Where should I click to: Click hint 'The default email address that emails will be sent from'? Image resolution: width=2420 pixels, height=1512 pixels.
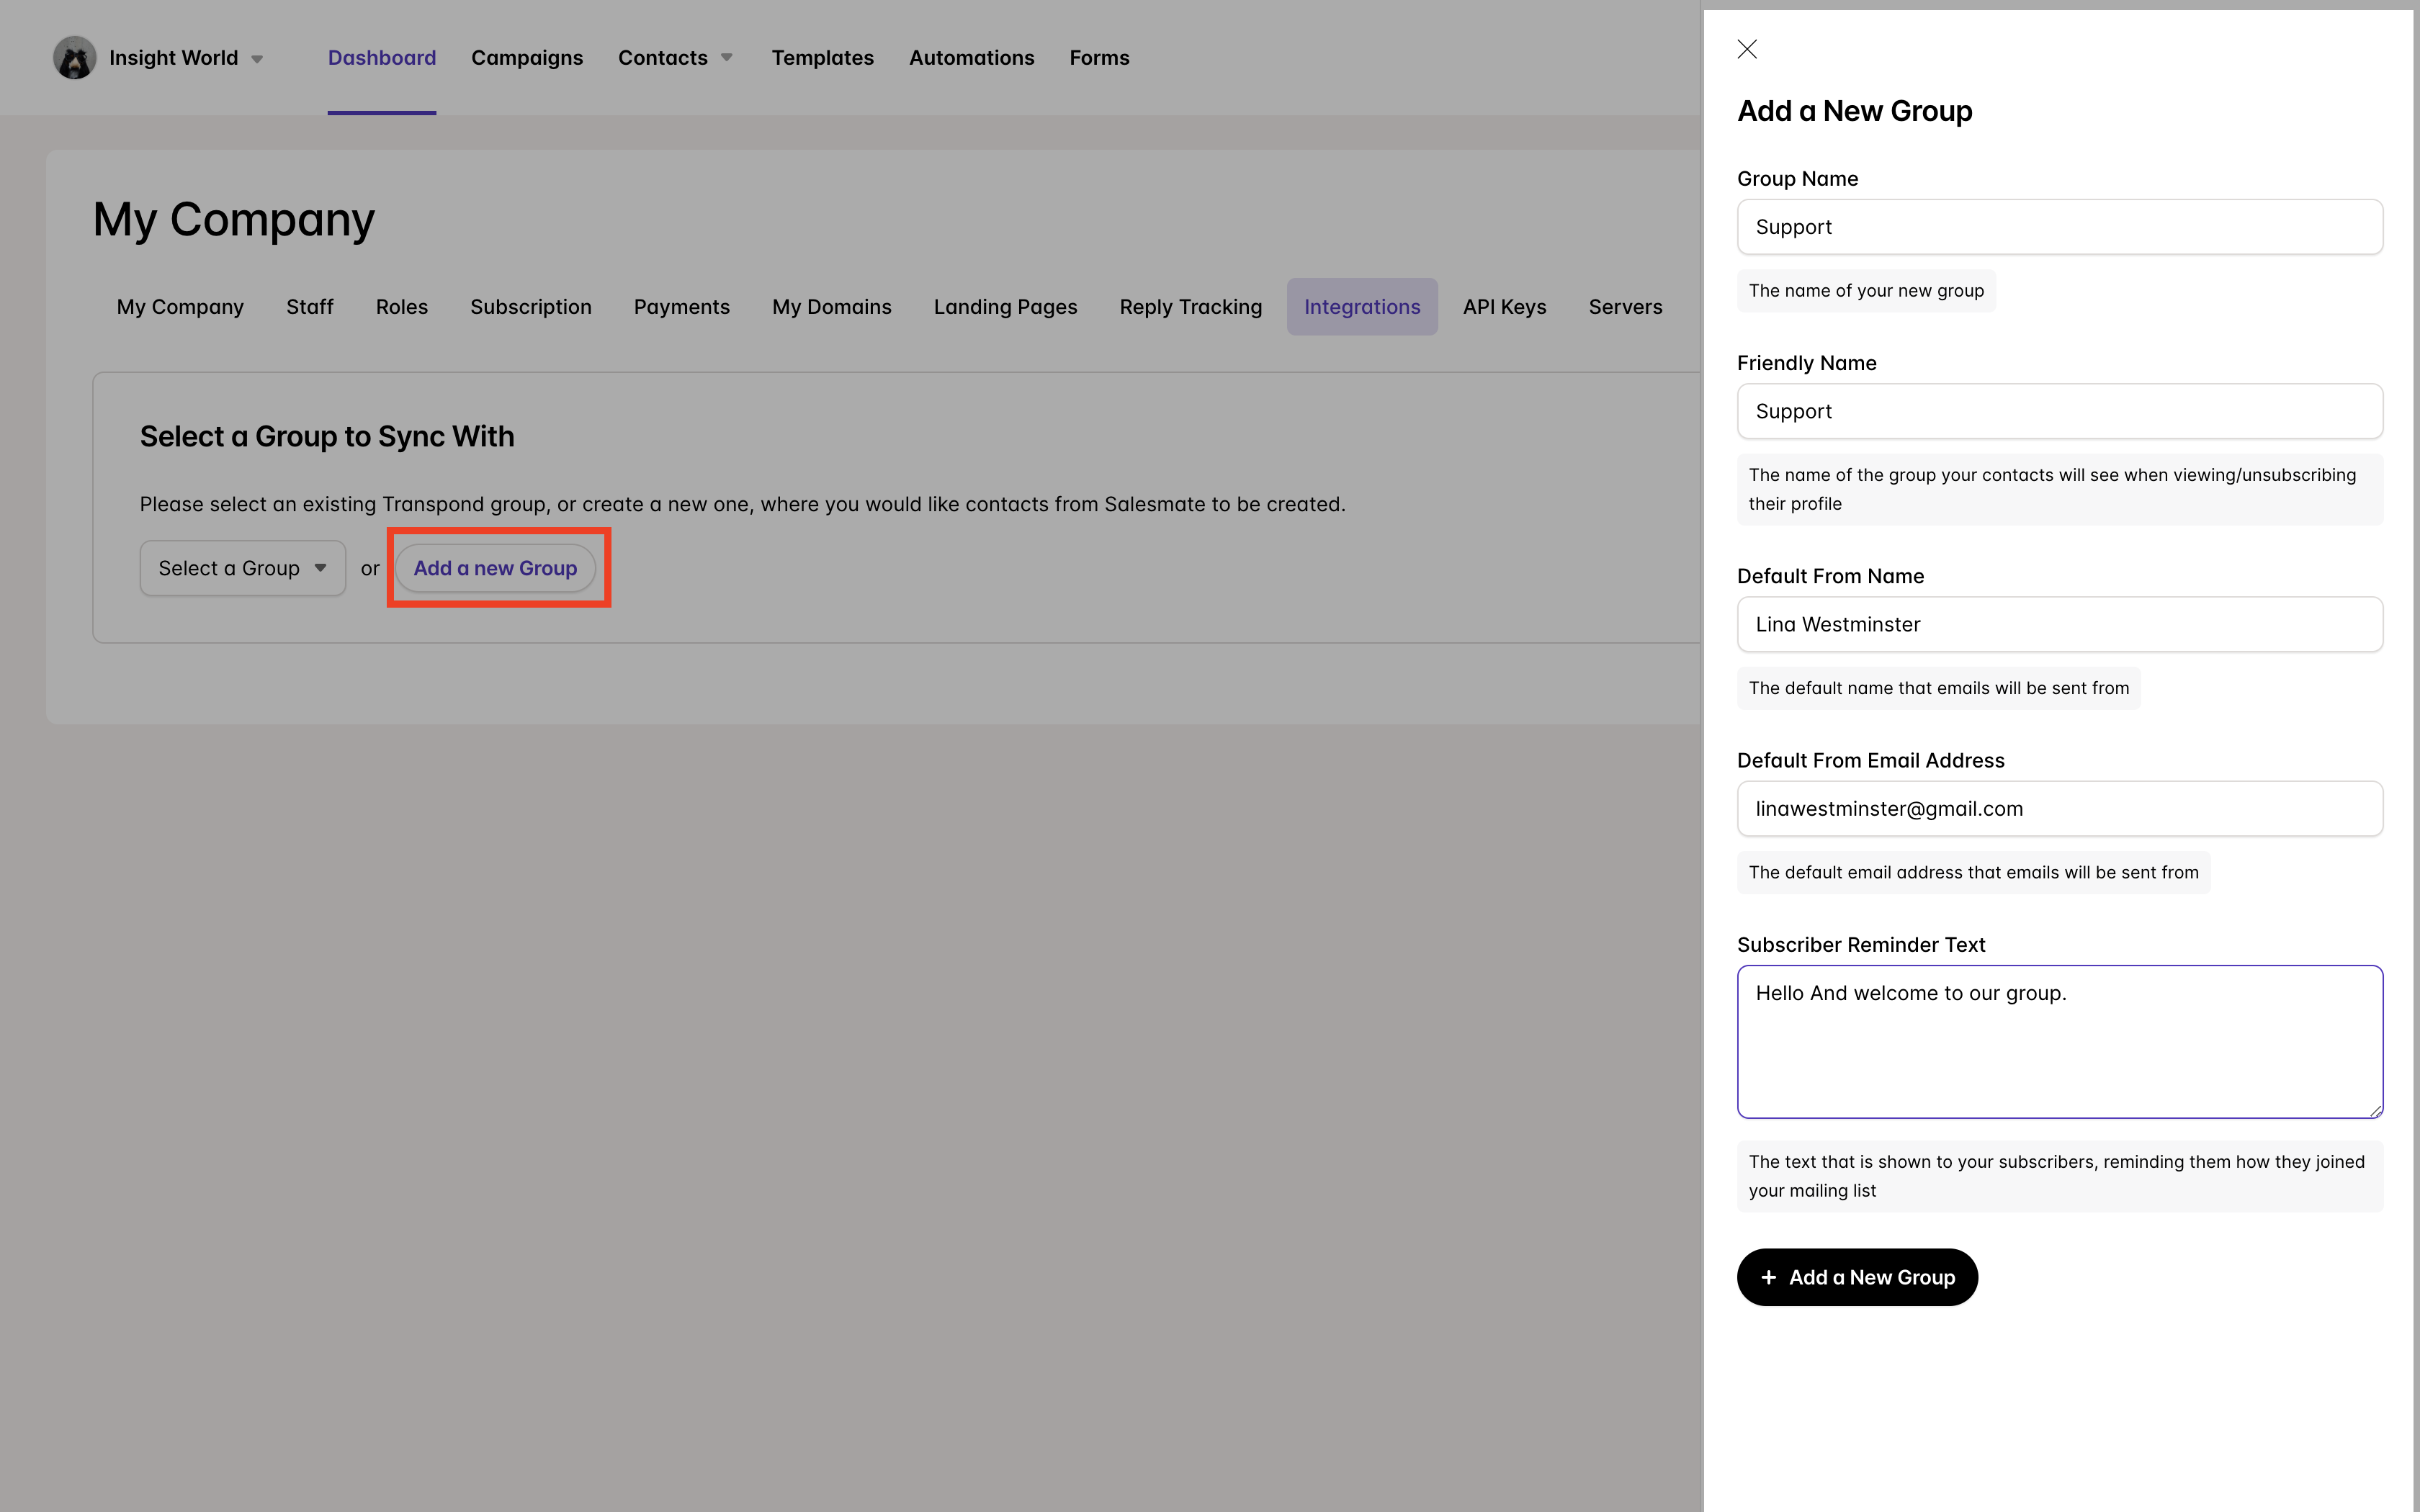pos(1974,872)
